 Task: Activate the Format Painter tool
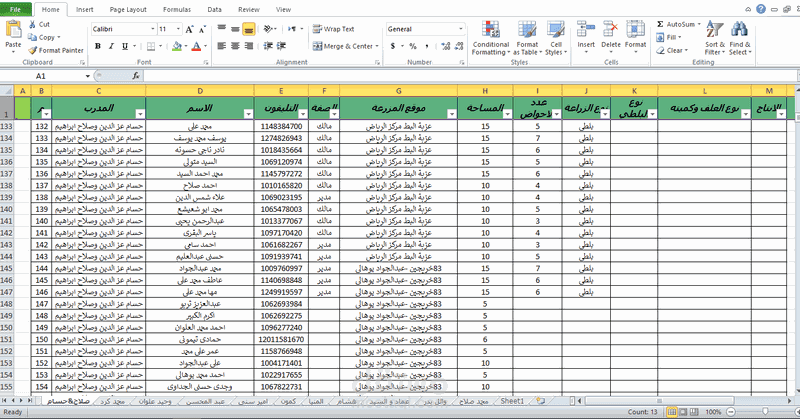coord(55,50)
